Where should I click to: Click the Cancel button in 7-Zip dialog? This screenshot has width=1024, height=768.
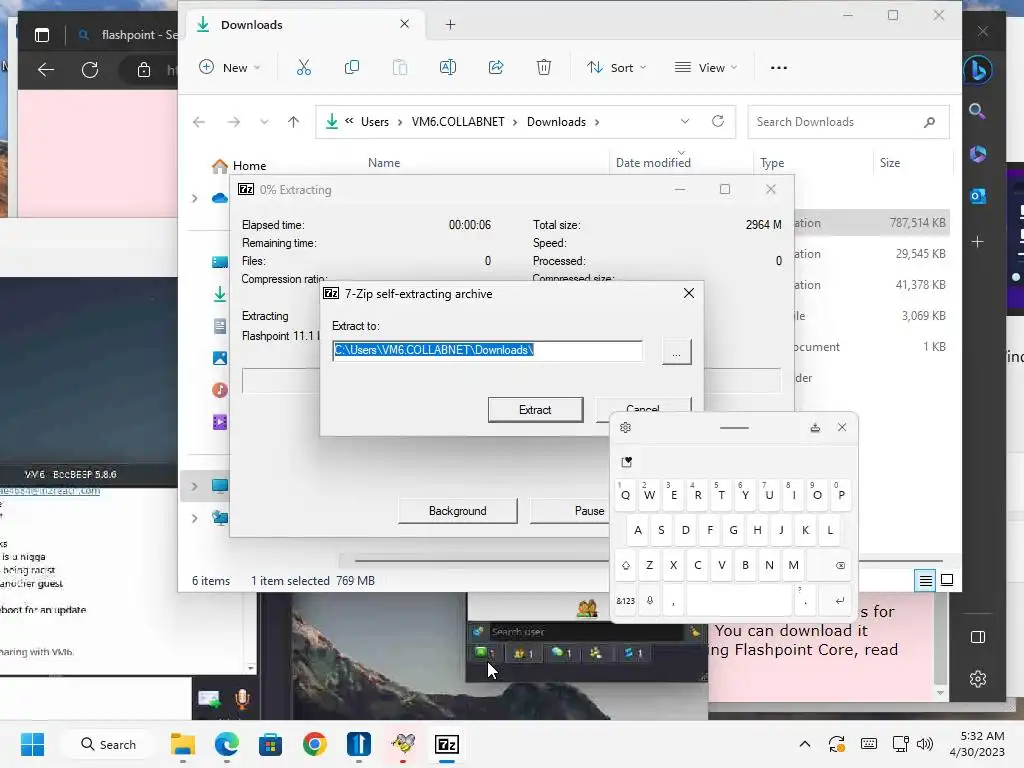[643, 405]
